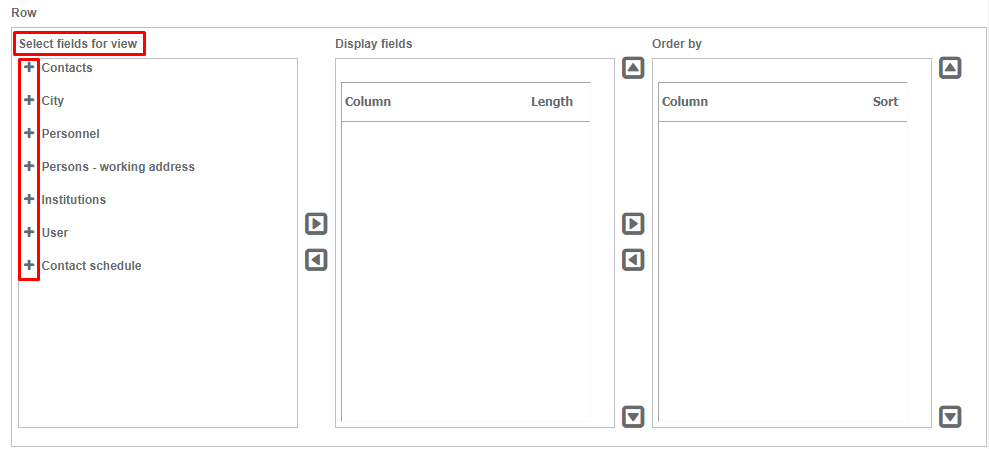Move Order by column down

pyautogui.click(x=950, y=416)
